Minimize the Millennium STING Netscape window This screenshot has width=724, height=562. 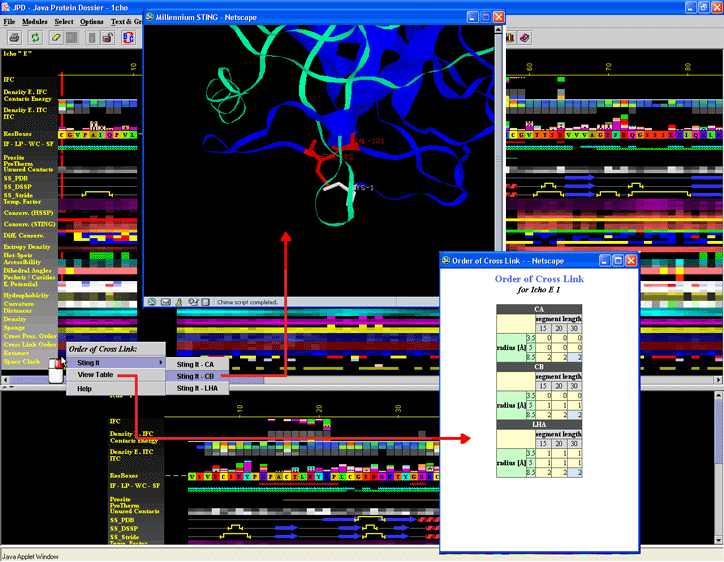pos(472,17)
